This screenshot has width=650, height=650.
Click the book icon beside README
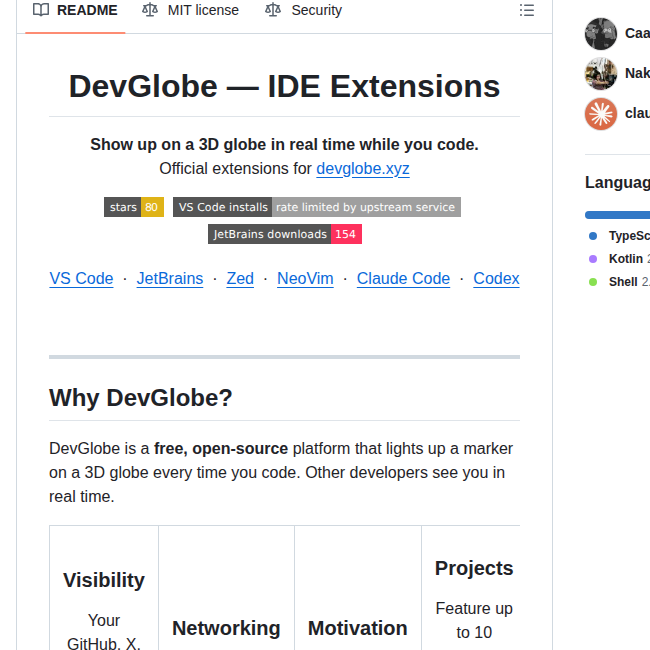click(41, 10)
